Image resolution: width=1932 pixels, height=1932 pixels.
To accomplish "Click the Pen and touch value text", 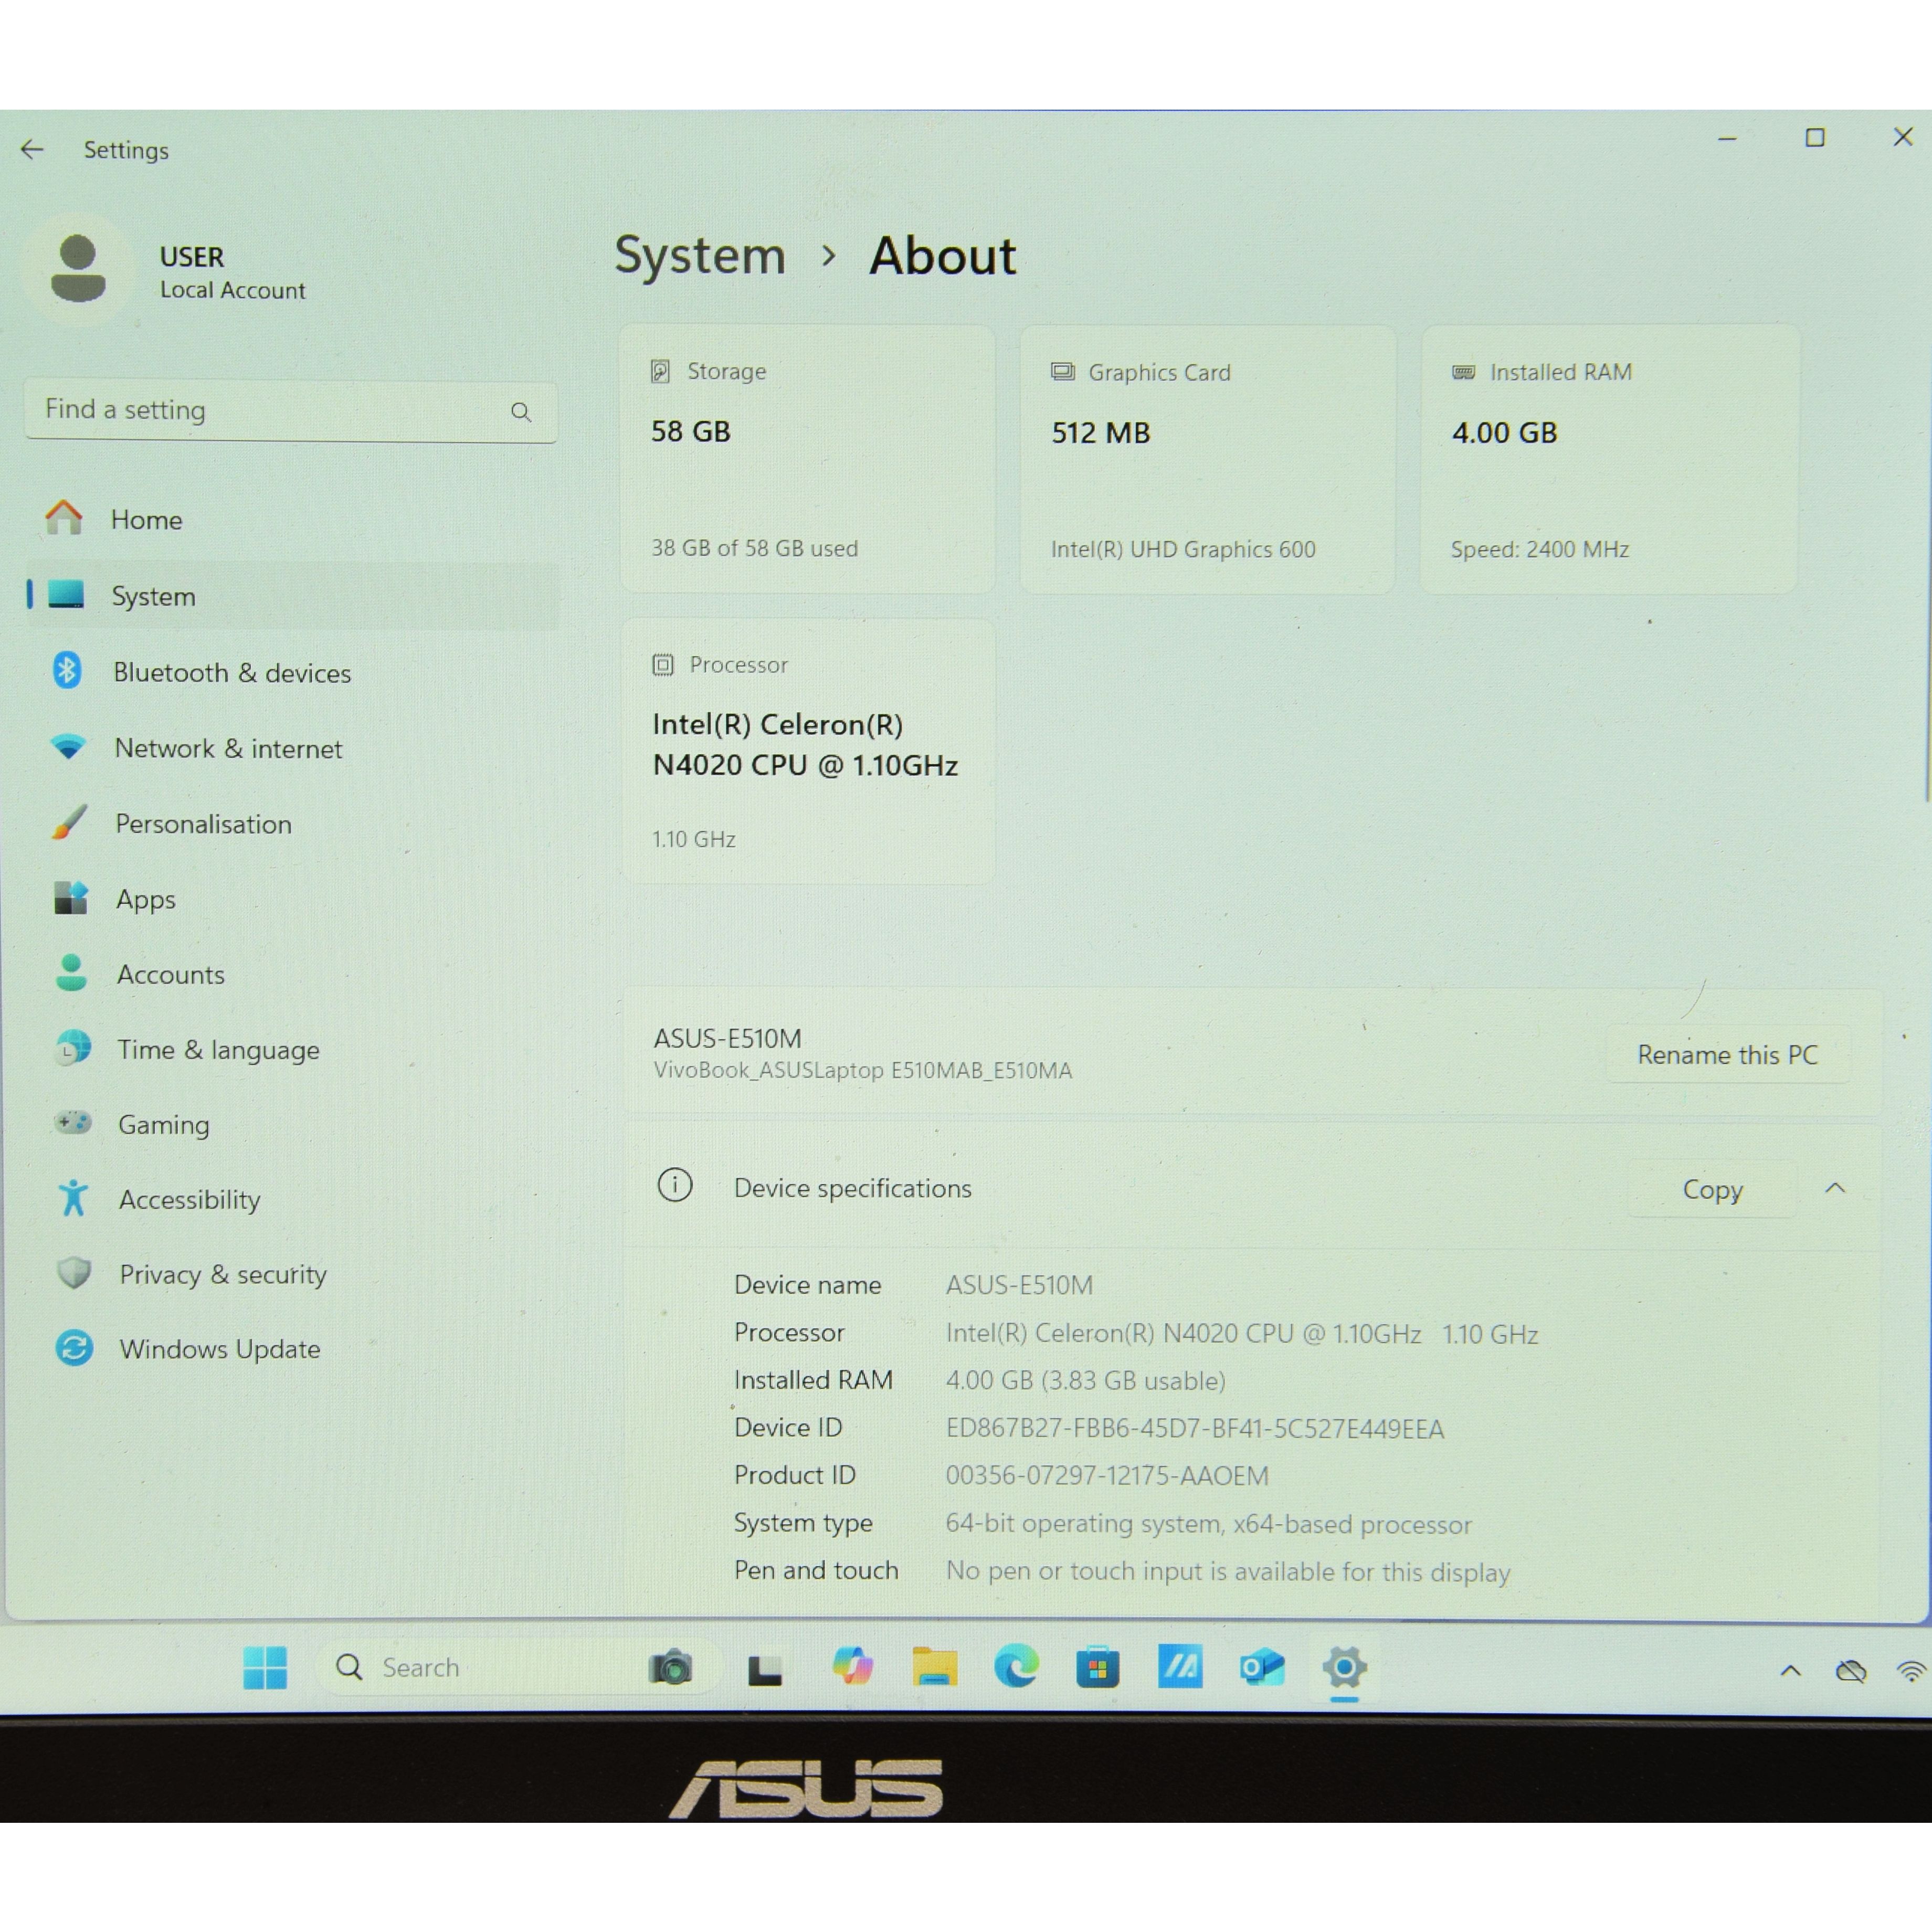I will (1228, 1572).
